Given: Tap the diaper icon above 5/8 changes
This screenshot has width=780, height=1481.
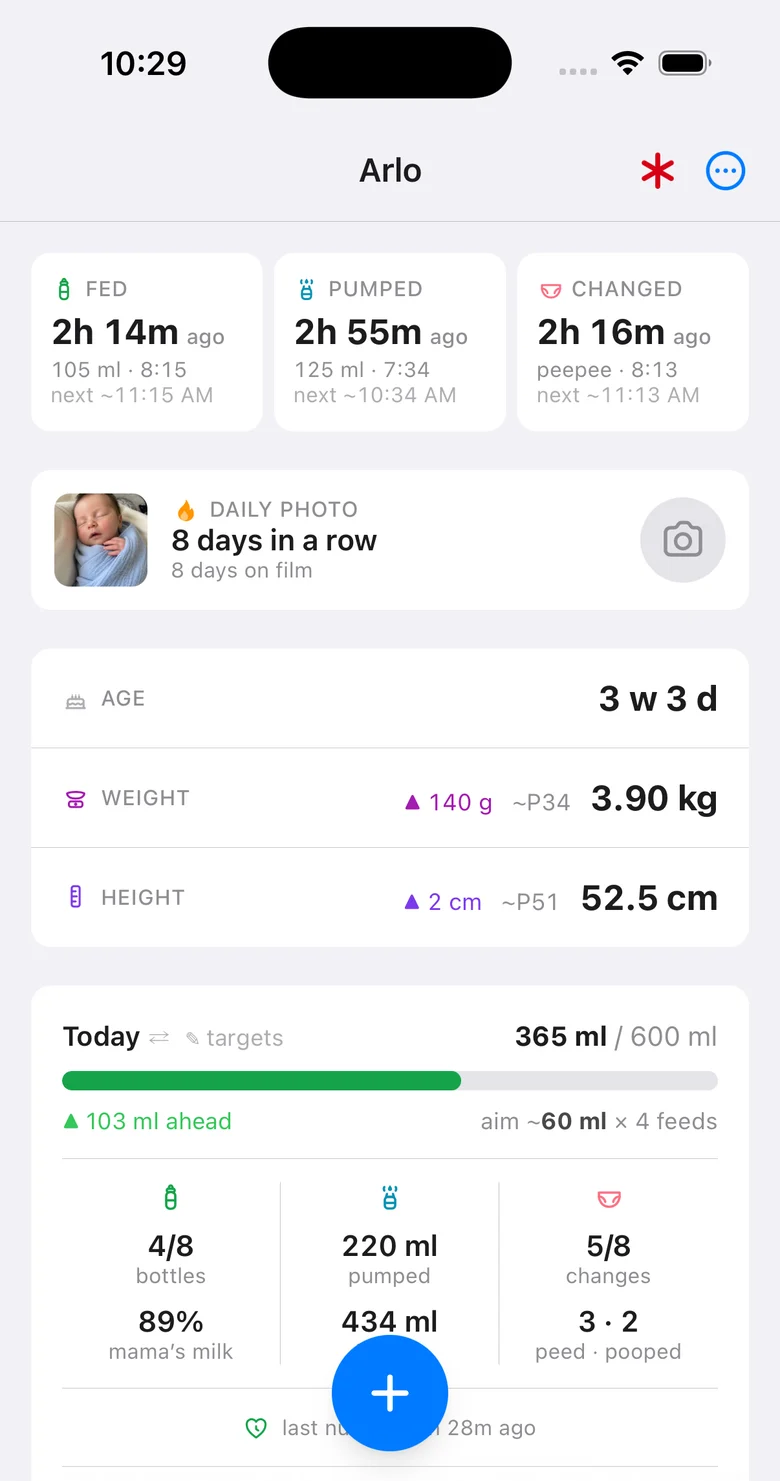Looking at the screenshot, I should (x=608, y=1198).
